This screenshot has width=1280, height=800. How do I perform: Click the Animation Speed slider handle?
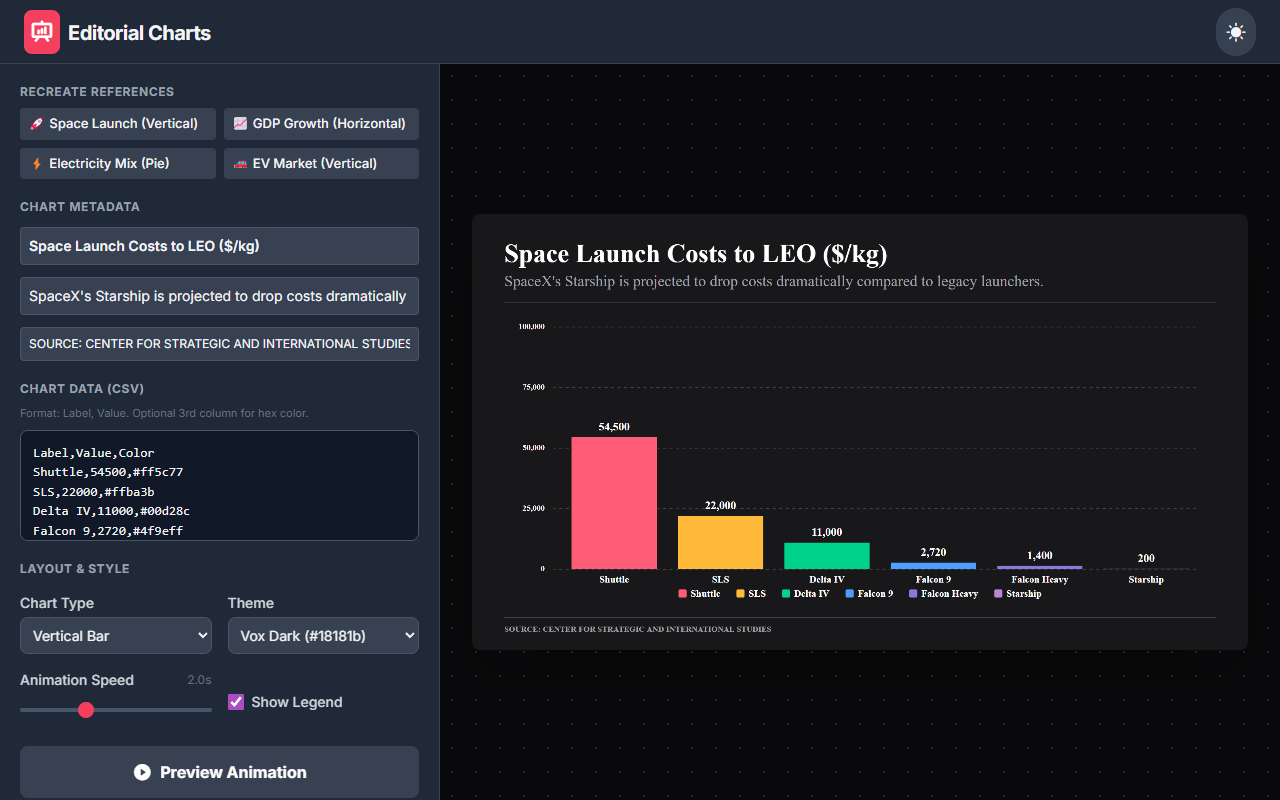coord(86,710)
